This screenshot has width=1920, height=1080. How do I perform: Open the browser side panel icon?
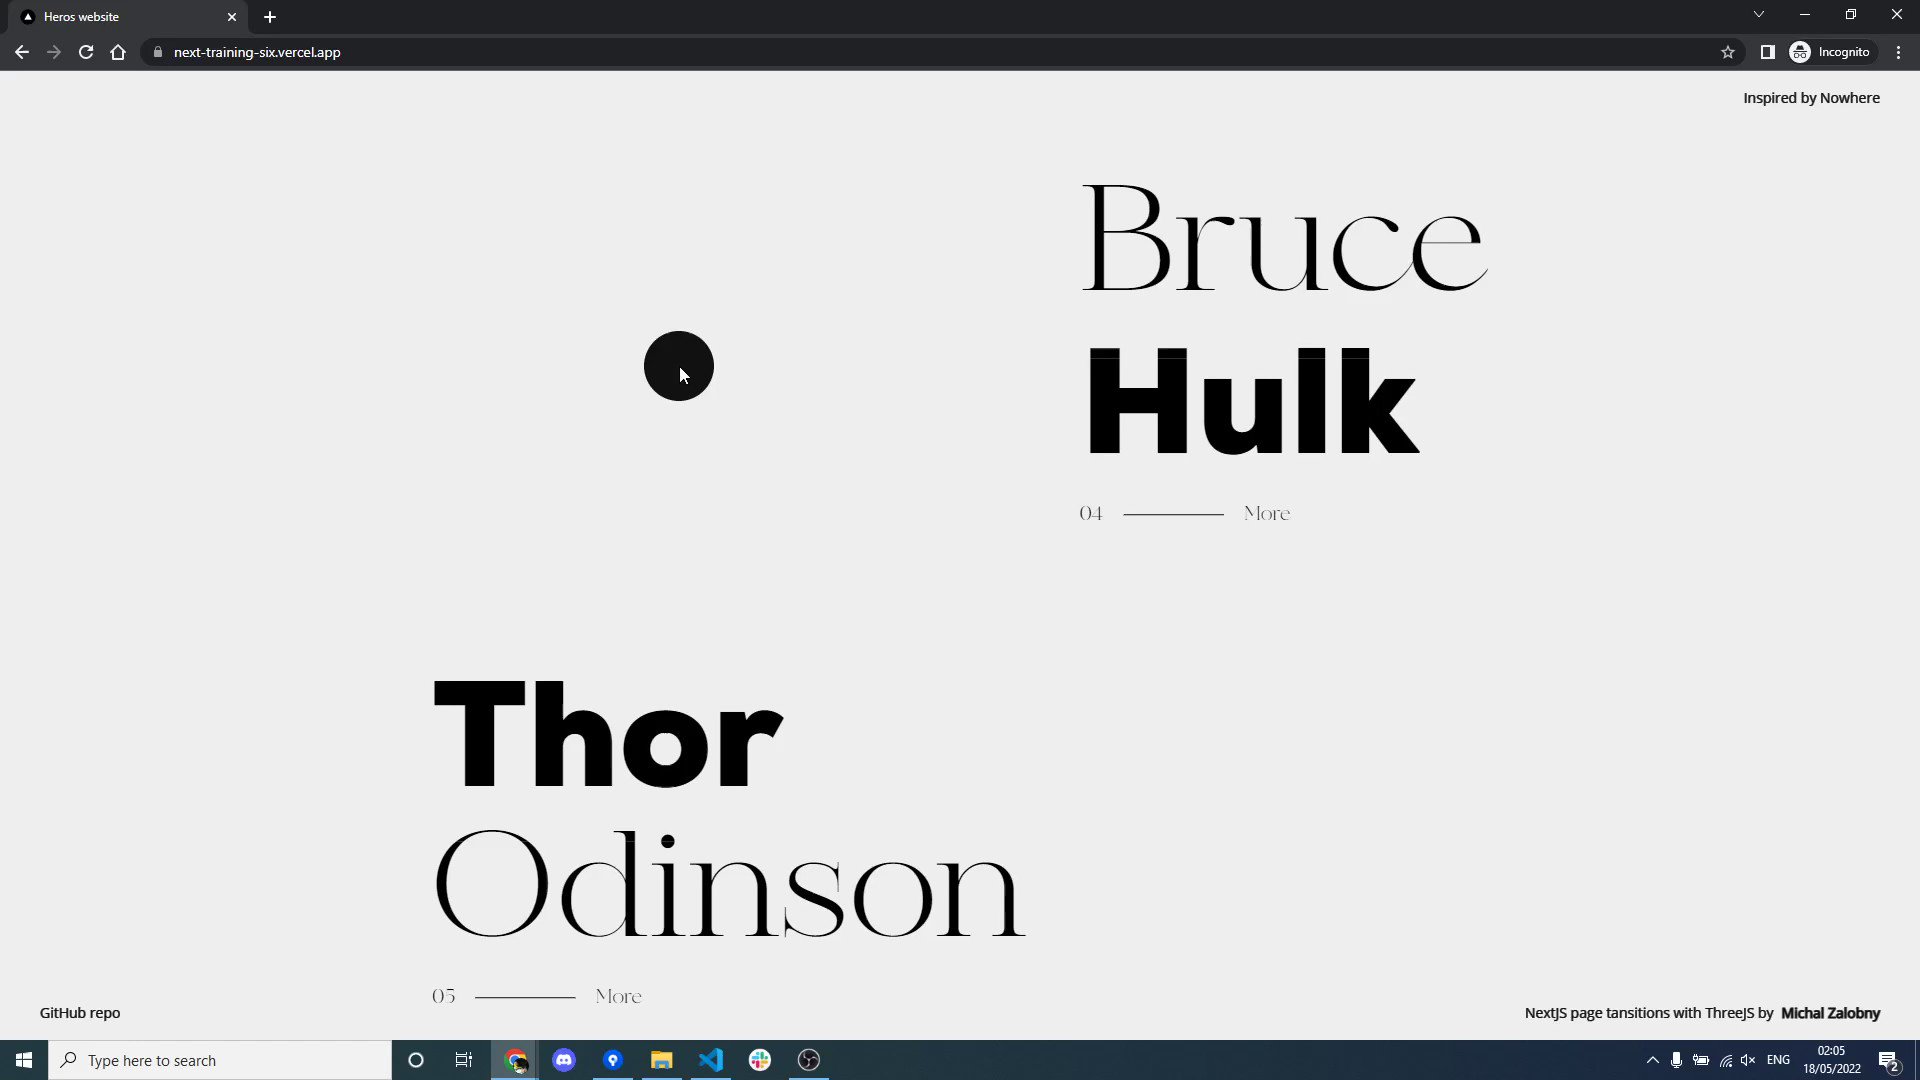(x=1767, y=51)
